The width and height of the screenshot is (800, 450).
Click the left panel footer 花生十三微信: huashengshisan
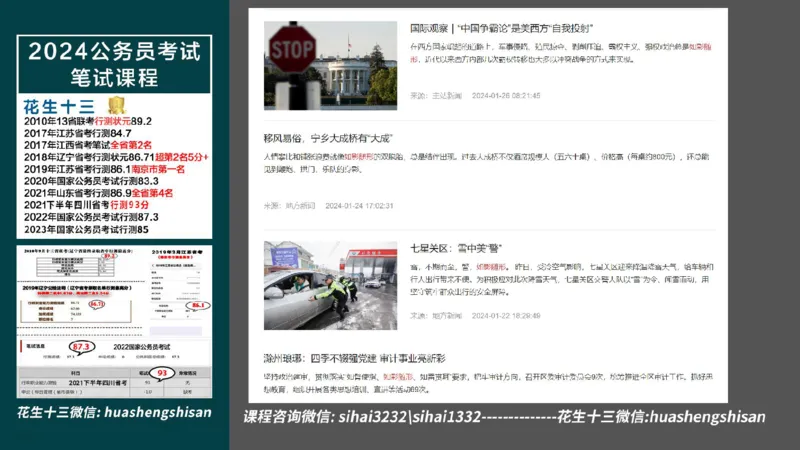click(114, 412)
